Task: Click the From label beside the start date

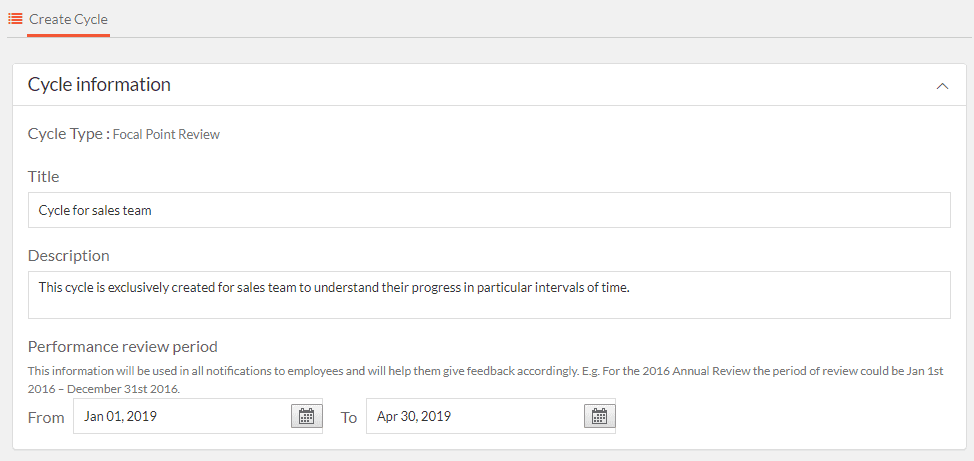Action: (x=46, y=418)
